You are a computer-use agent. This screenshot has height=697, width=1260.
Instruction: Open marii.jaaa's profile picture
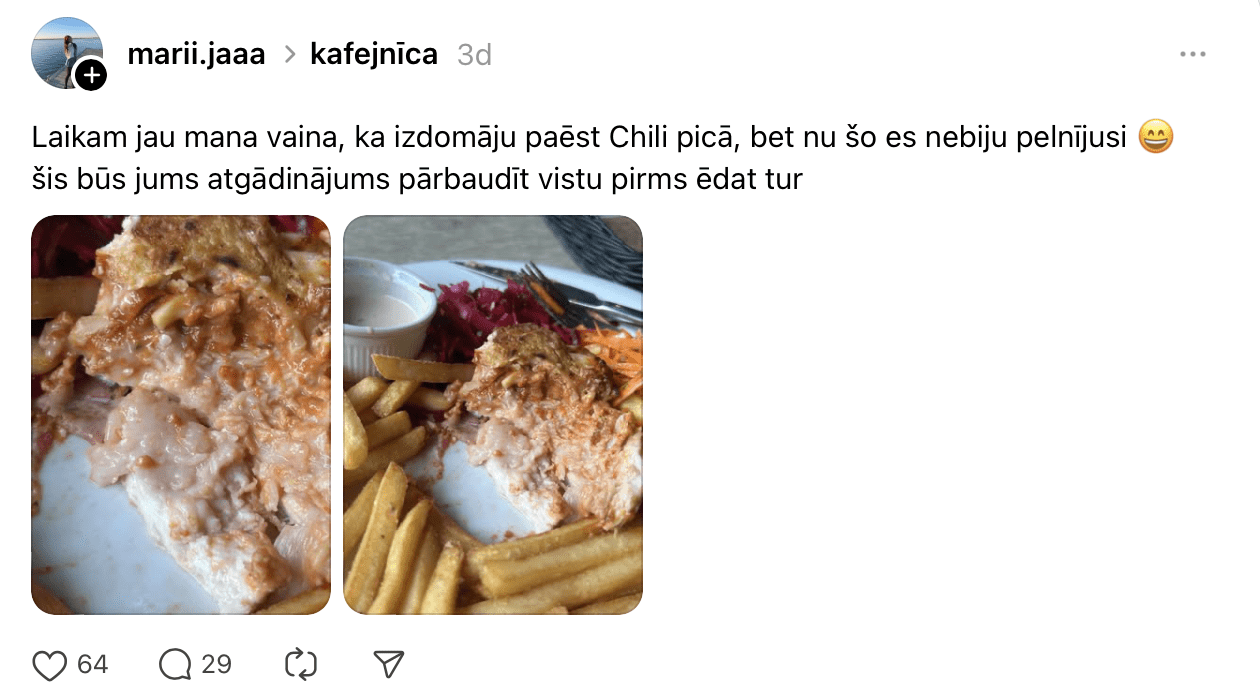(66, 52)
